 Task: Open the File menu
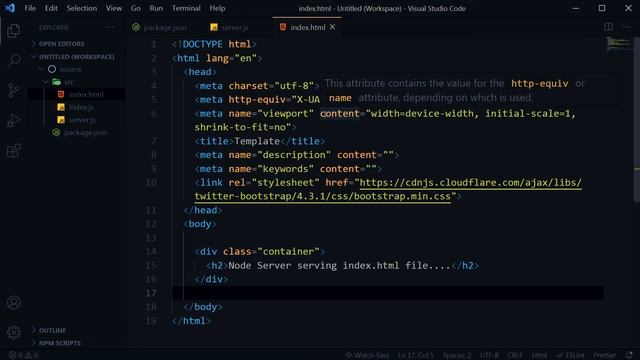[x=30, y=8]
